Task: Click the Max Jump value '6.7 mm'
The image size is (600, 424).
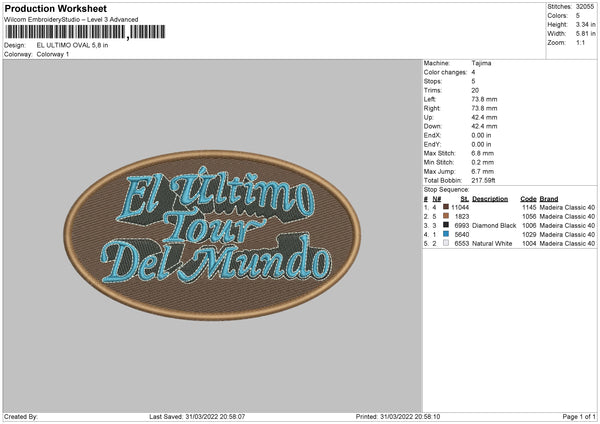Action: (483, 171)
